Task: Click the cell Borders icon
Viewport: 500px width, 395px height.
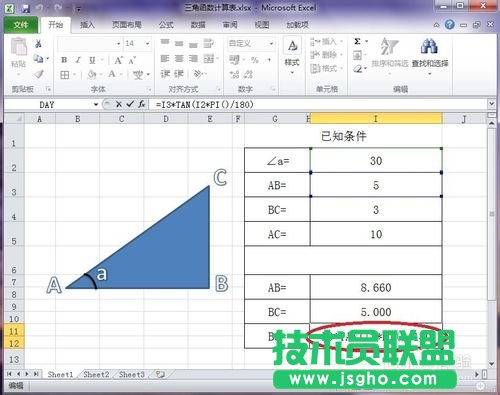Action: (65, 75)
